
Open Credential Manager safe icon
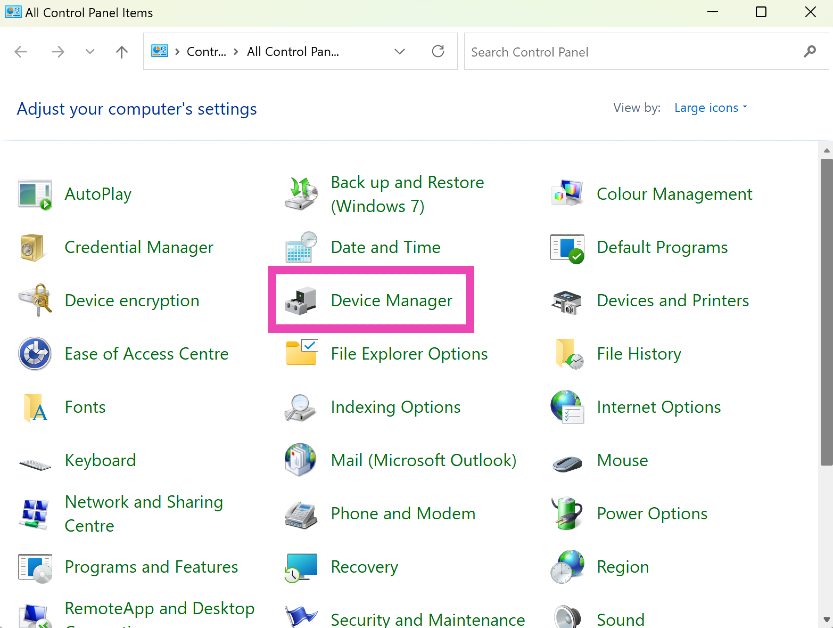35,247
